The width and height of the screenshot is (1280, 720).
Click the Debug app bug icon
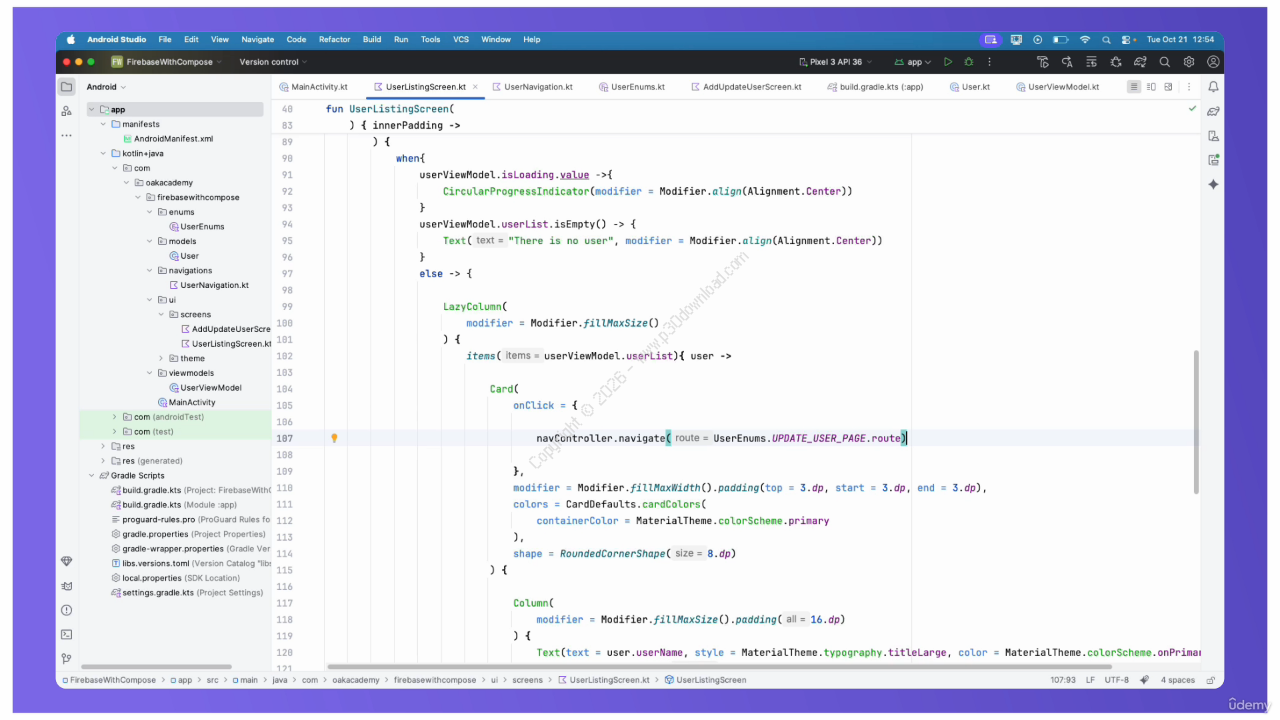pos(968,62)
